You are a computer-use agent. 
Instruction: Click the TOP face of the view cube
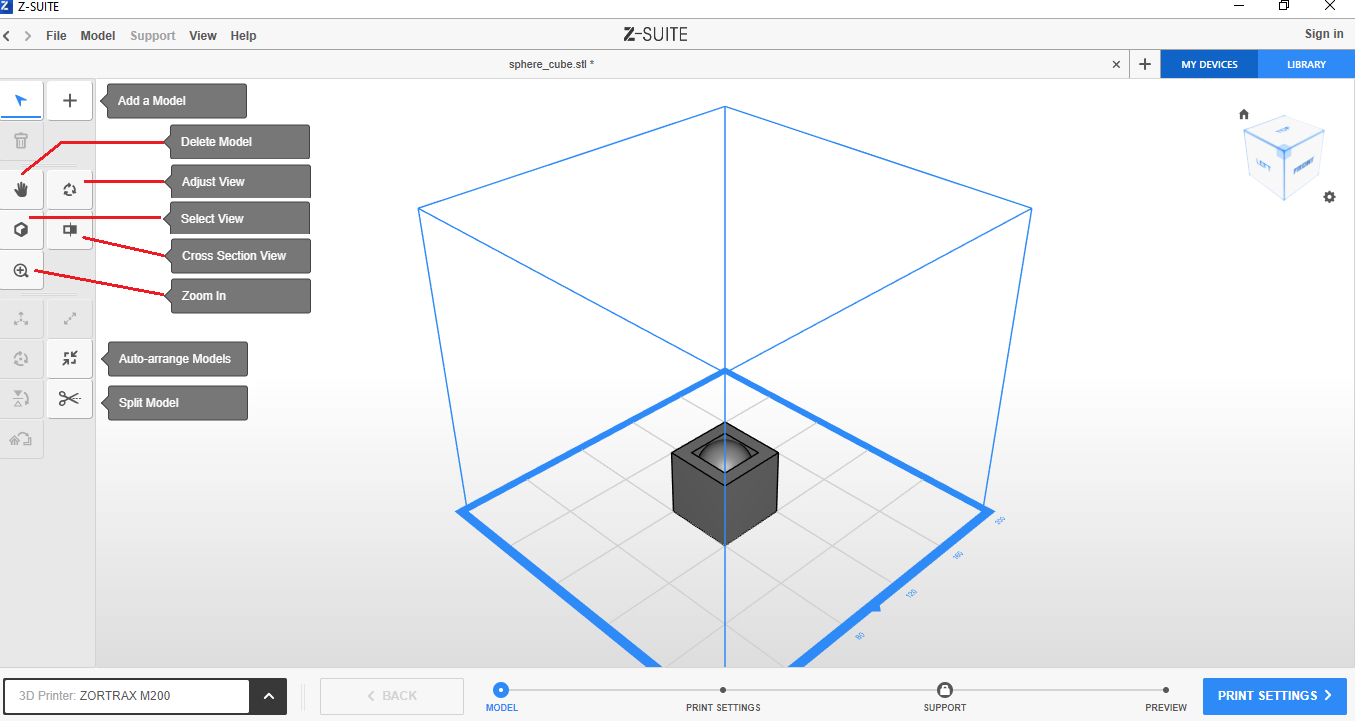pos(1283,131)
